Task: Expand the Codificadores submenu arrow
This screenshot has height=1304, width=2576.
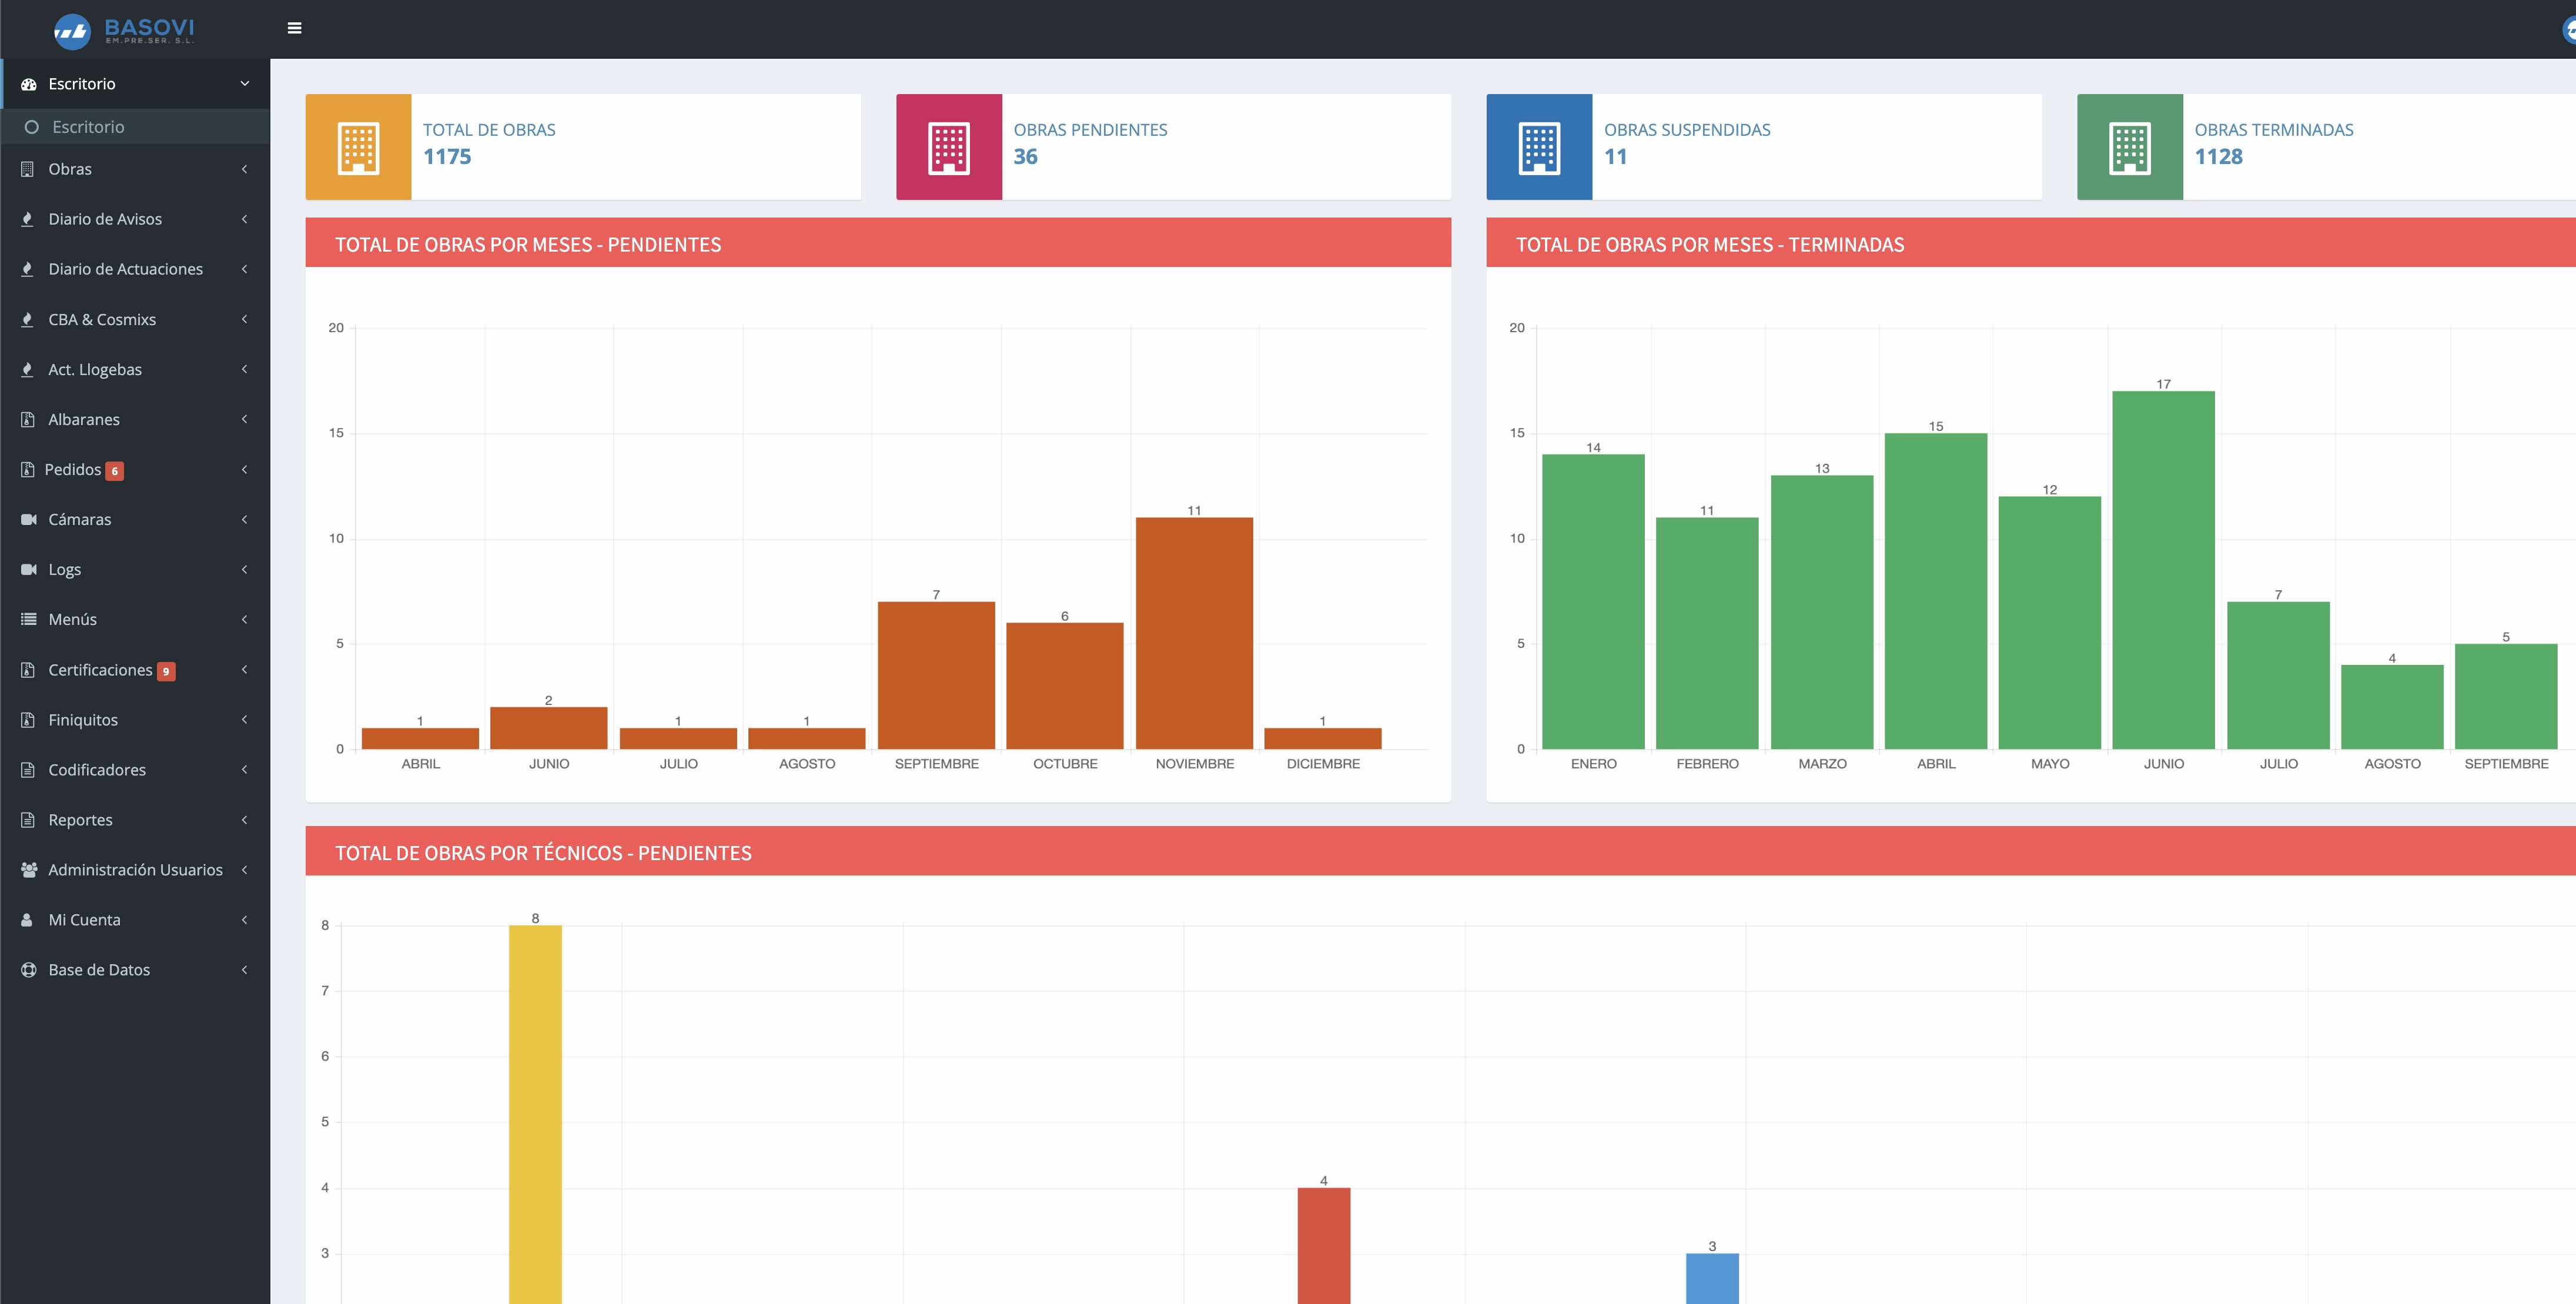Action: click(244, 770)
